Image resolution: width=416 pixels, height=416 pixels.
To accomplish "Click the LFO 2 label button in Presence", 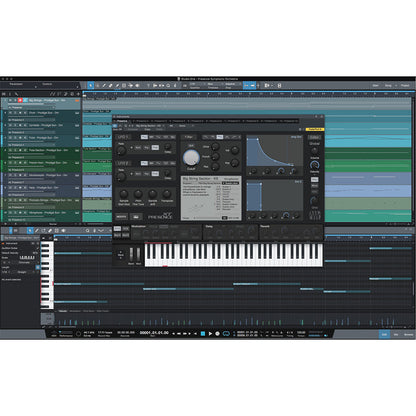I will [x=123, y=163].
